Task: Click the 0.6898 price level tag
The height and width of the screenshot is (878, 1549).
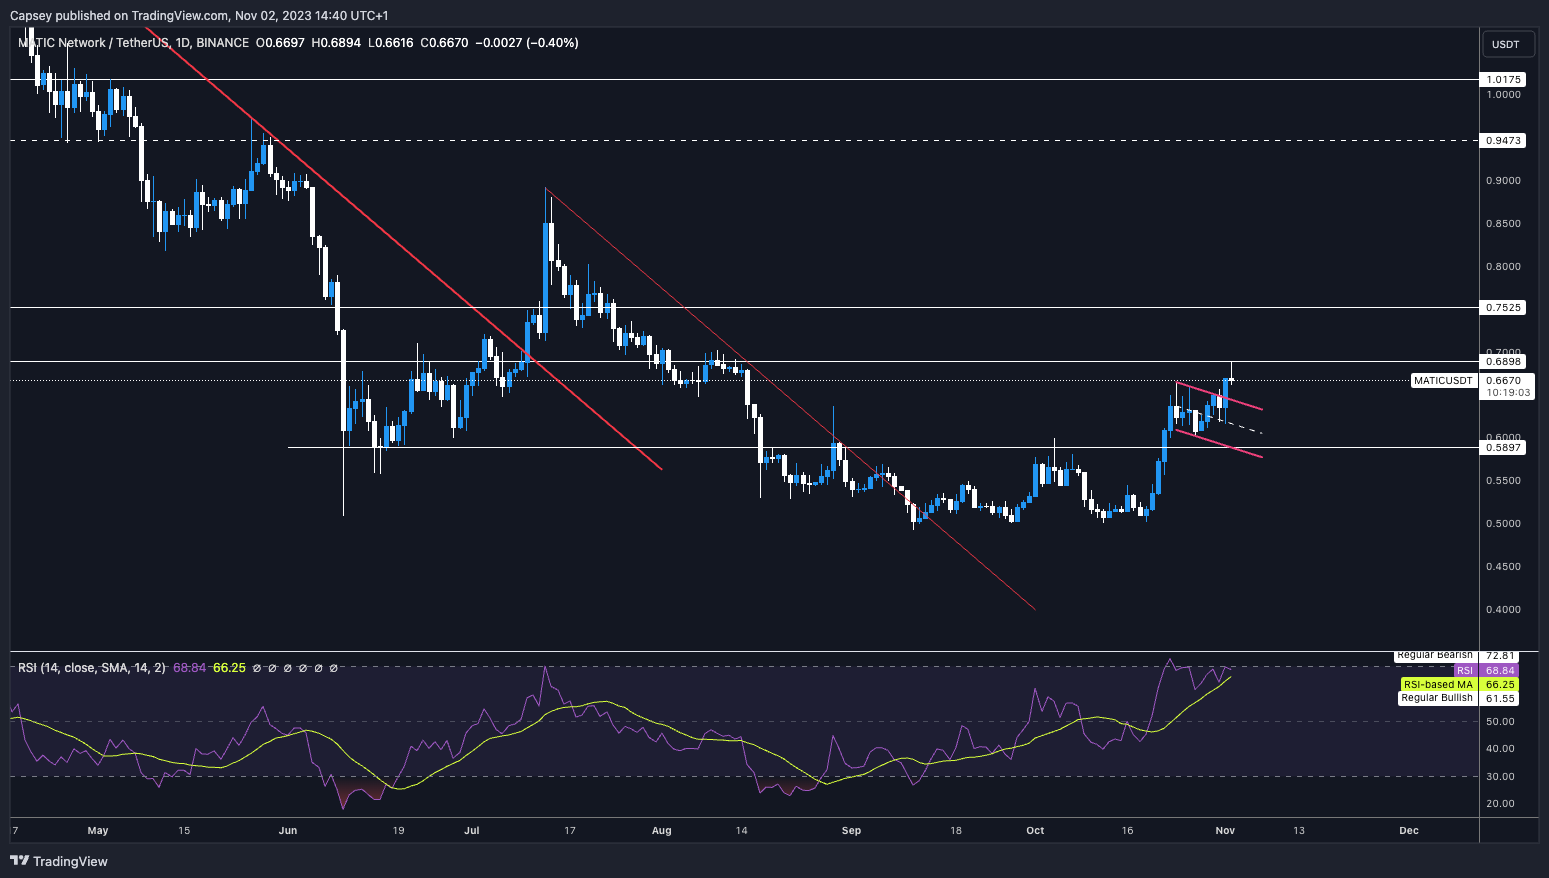Action: [x=1503, y=362]
